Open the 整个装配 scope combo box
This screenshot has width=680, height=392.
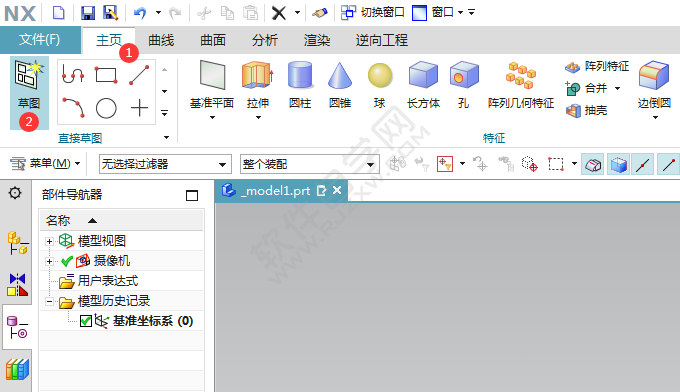pyautogui.click(x=310, y=164)
